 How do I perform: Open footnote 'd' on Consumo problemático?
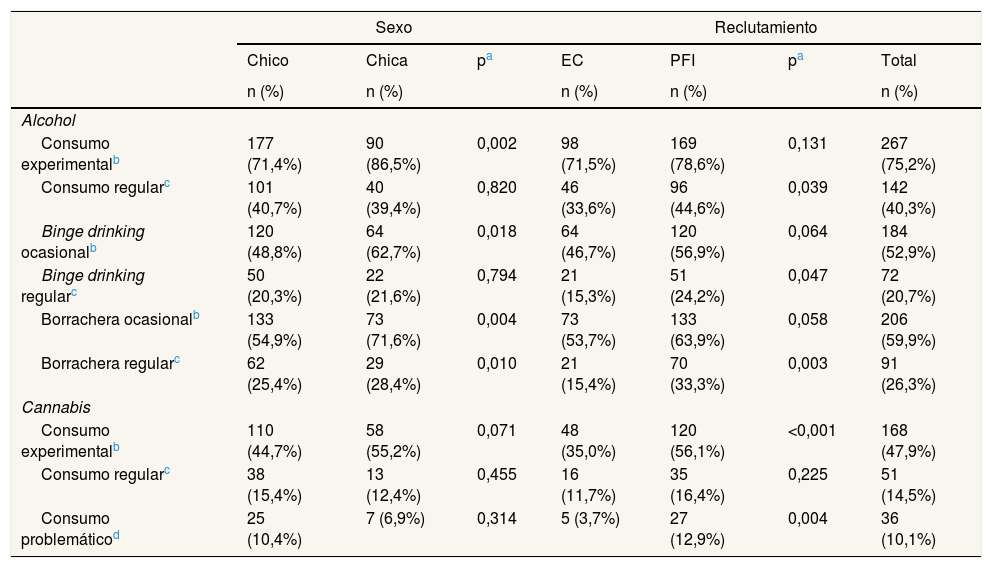pos(116,536)
